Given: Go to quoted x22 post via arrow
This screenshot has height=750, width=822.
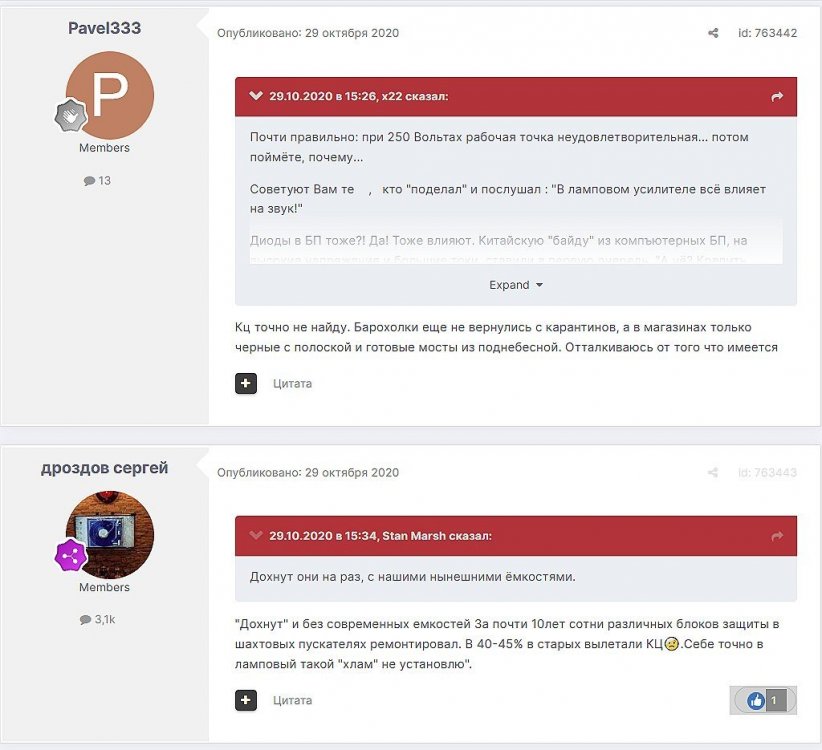Looking at the screenshot, I should [777, 97].
